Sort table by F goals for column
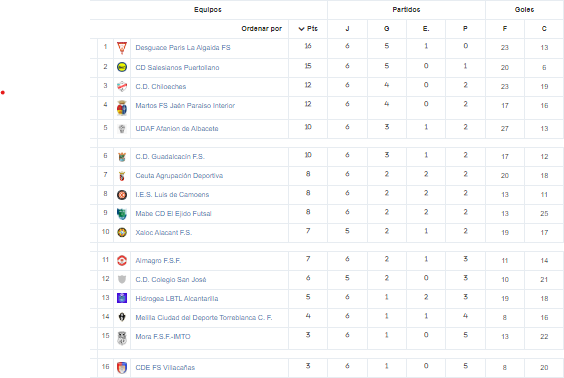The width and height of the screenshot is (564, 378). [505, 28]
